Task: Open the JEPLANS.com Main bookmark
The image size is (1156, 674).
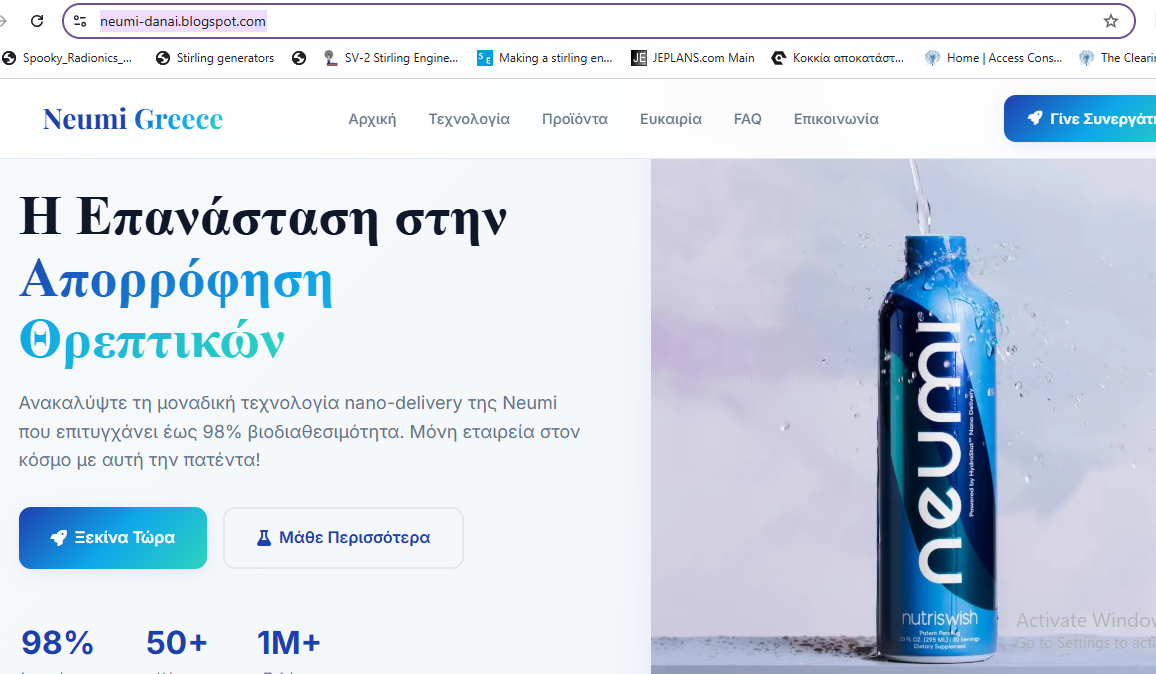Action: 693,58
